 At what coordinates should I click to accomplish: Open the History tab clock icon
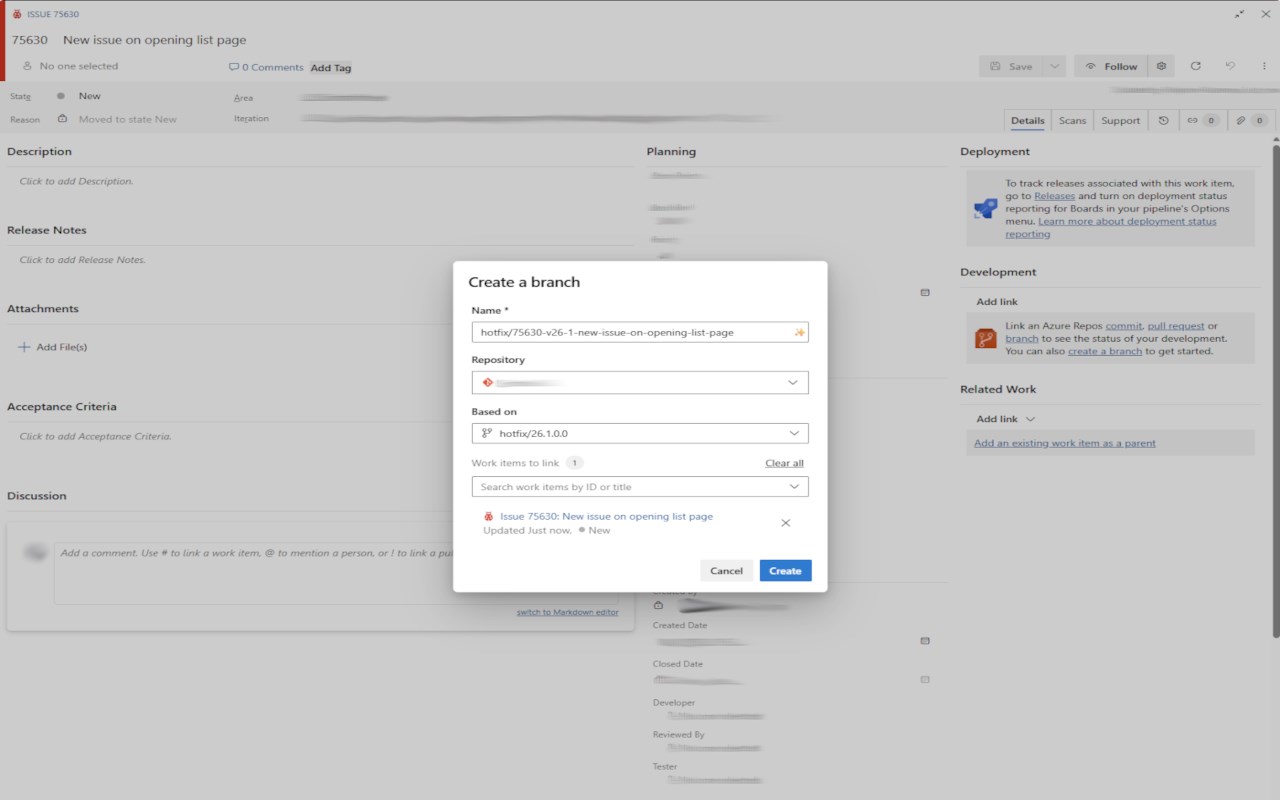pyautogui.click(x=1163, y=120)
